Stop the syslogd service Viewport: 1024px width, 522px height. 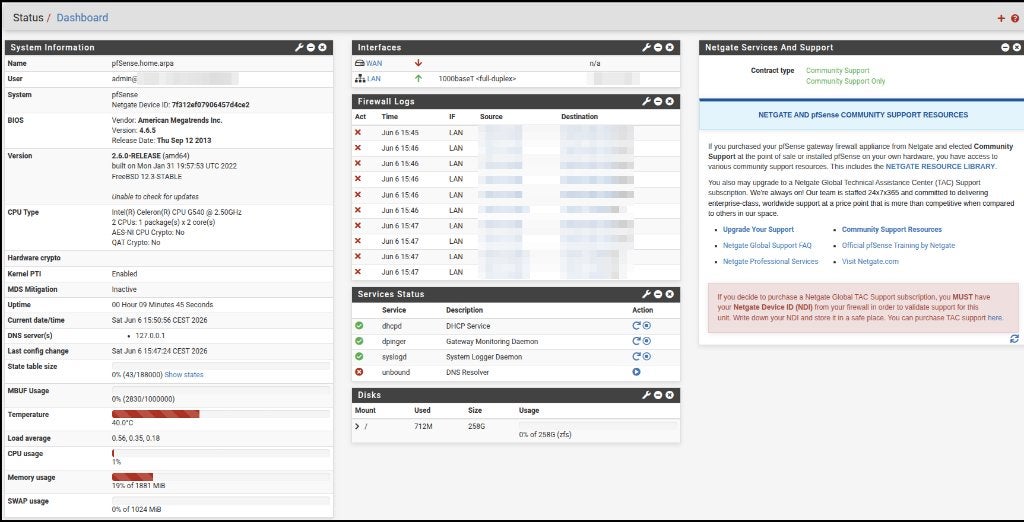point(647,357)
